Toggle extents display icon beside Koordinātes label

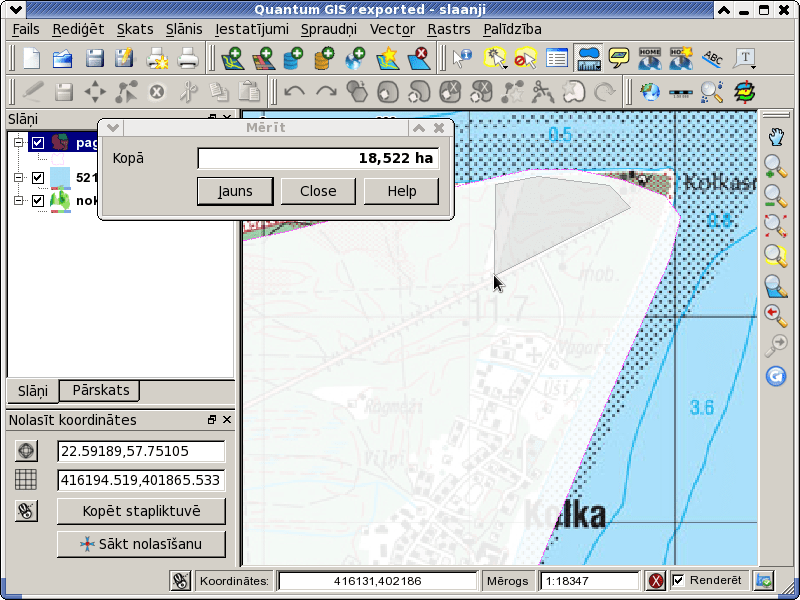180,581
